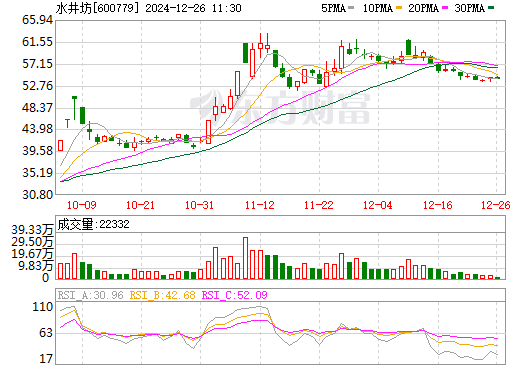Select the 12-04 date marker
Screen dimensions: 520x365
pos(378,205)
